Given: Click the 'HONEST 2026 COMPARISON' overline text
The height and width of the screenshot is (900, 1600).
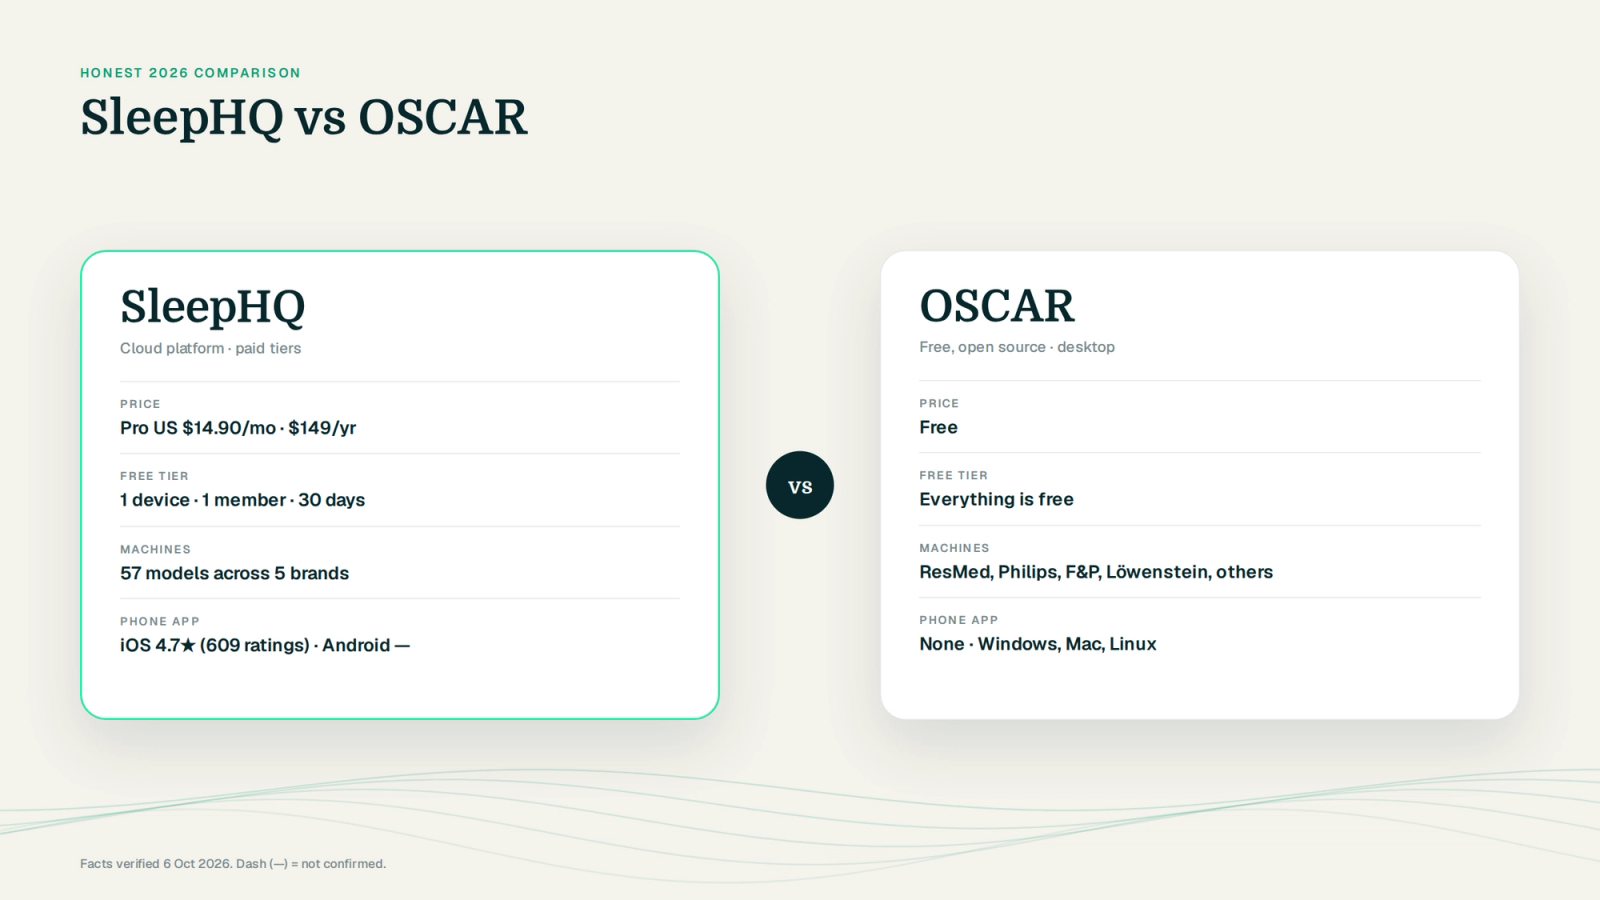Looking at the screenshot, I should coord(190,73).
